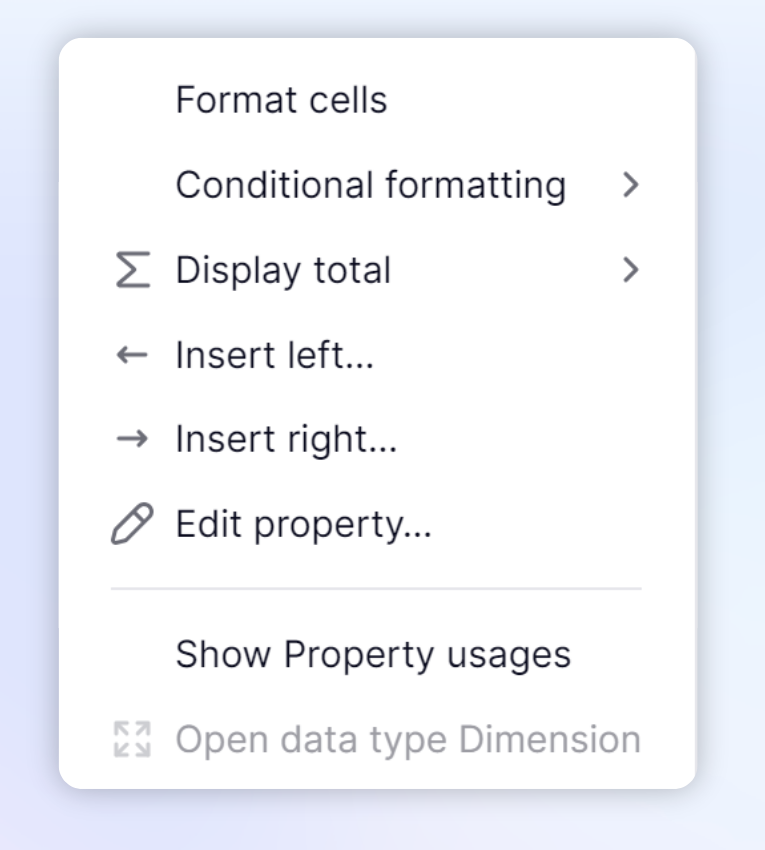This screenshot has height=850, width=765.
Task: Select the Display total label
Action: (283, 270)
